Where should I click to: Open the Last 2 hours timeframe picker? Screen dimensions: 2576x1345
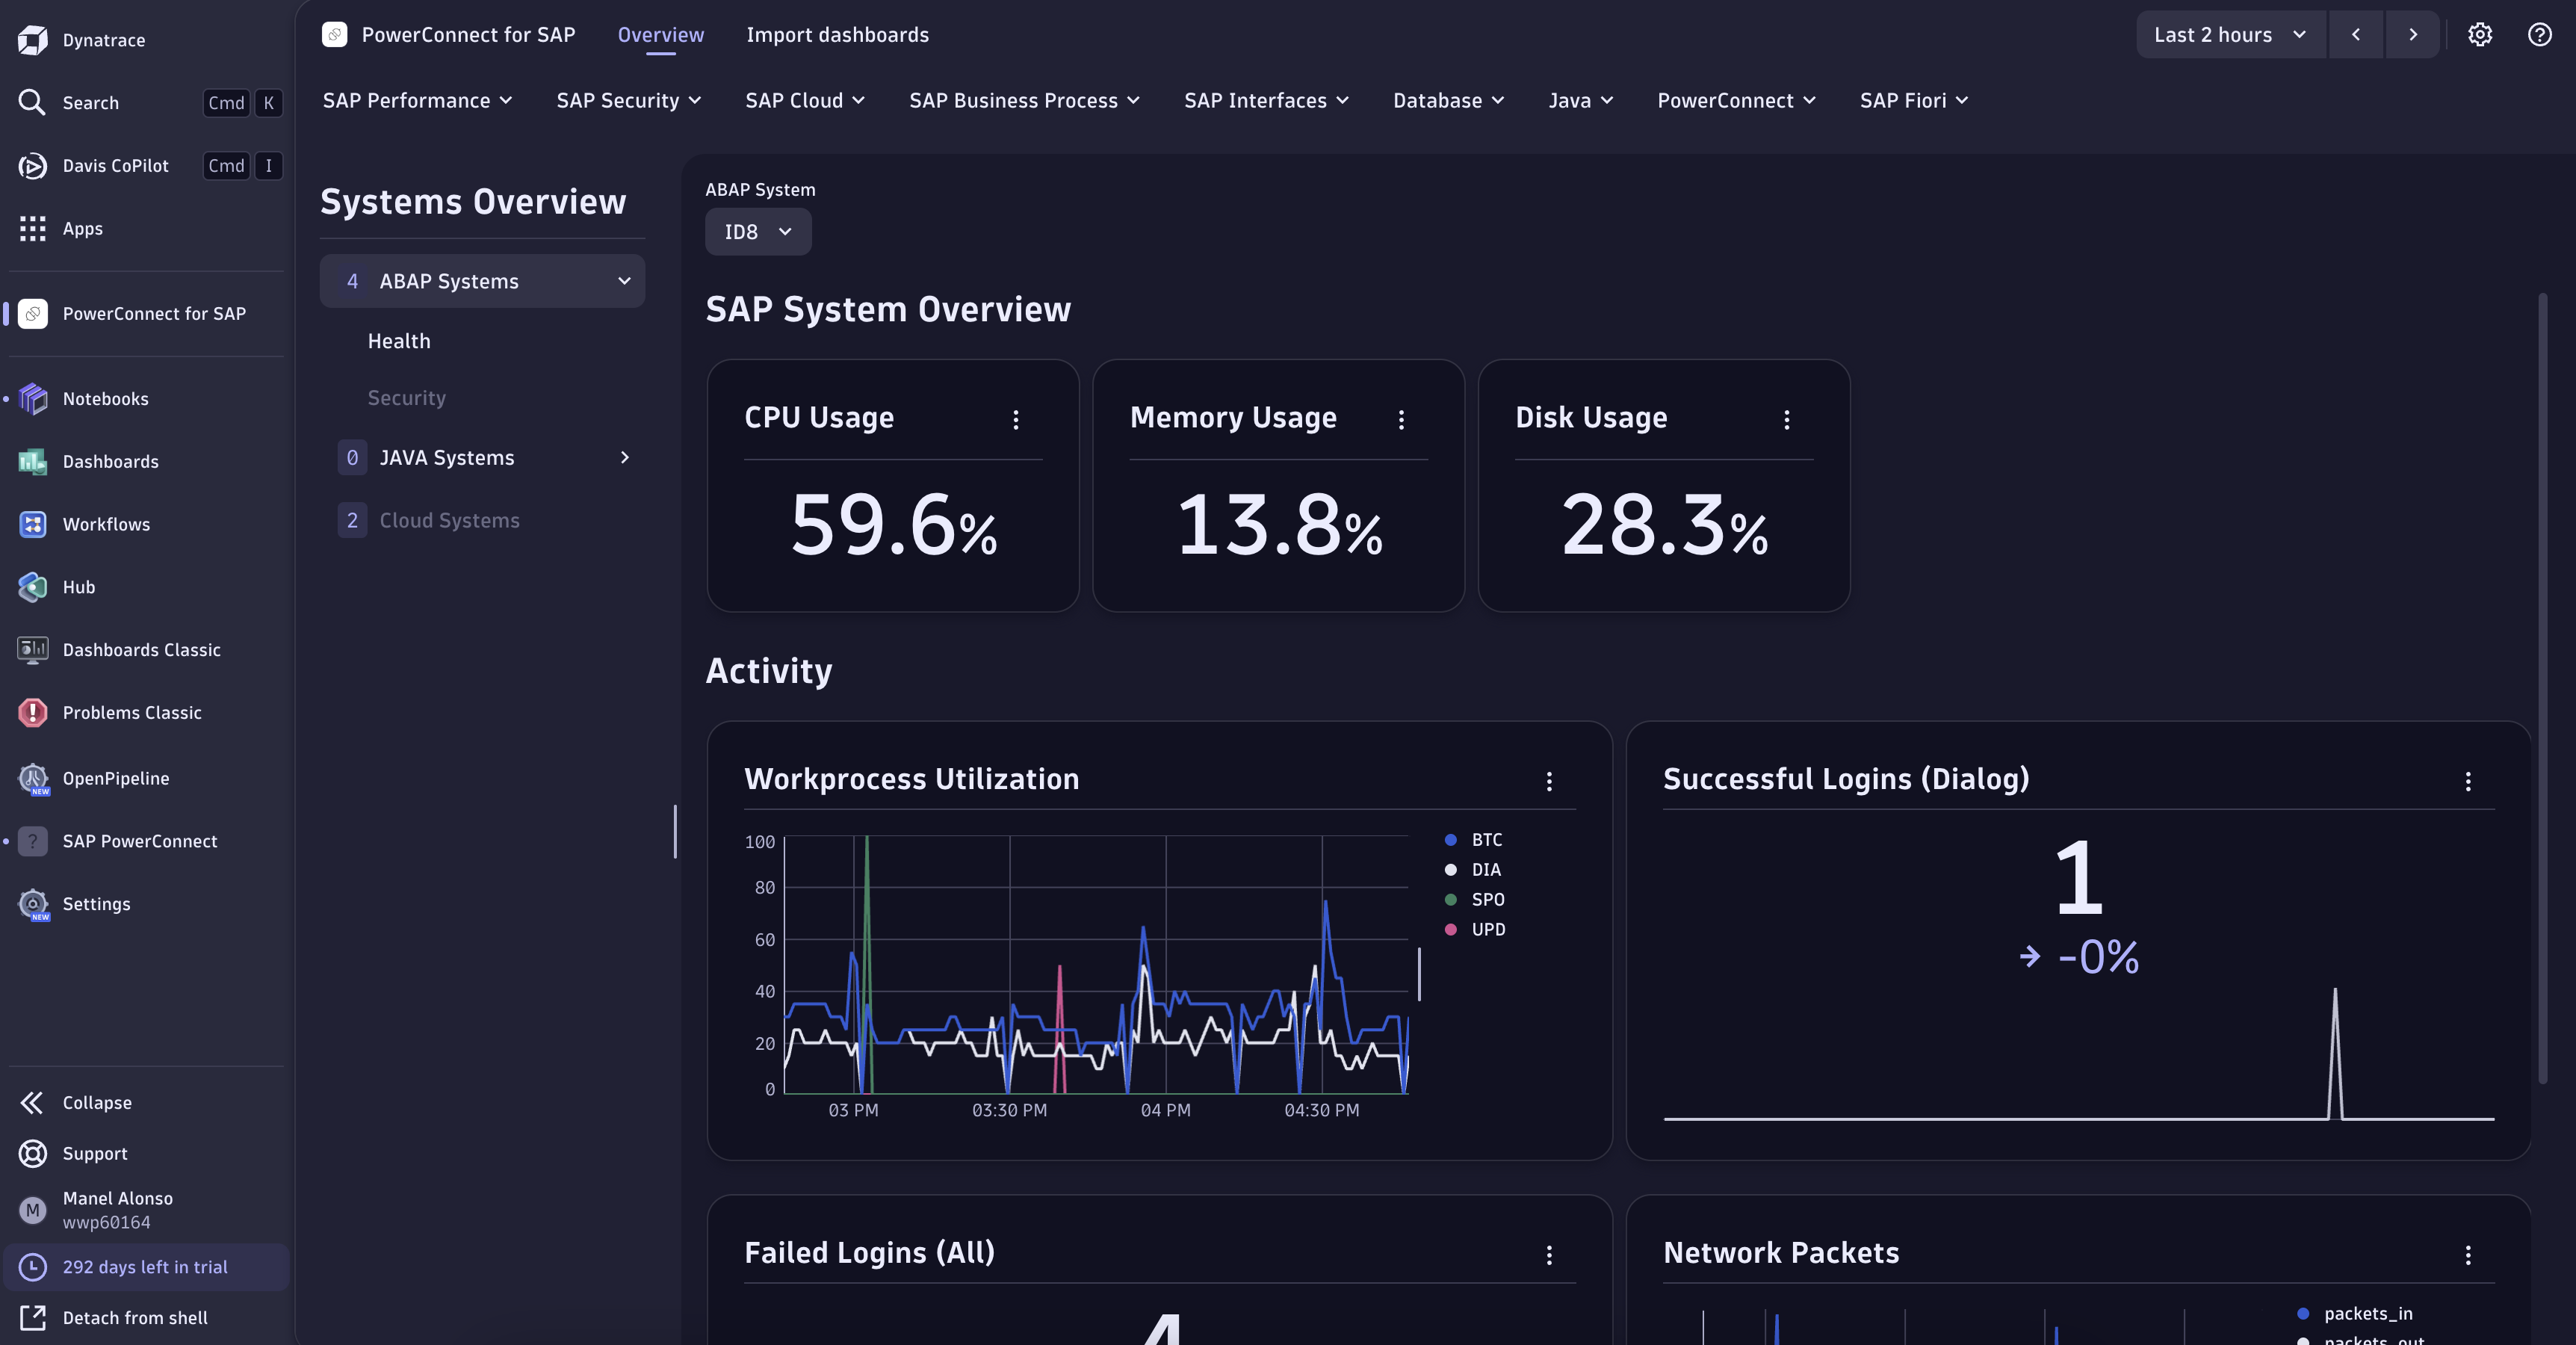click(x=2229, y=34)
